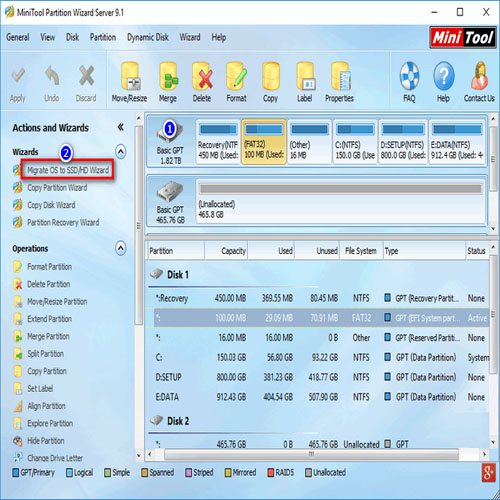The width and height of the screenshot is (500, 500).
Task: Click Delete Partition operation
Action: (49, 284)
